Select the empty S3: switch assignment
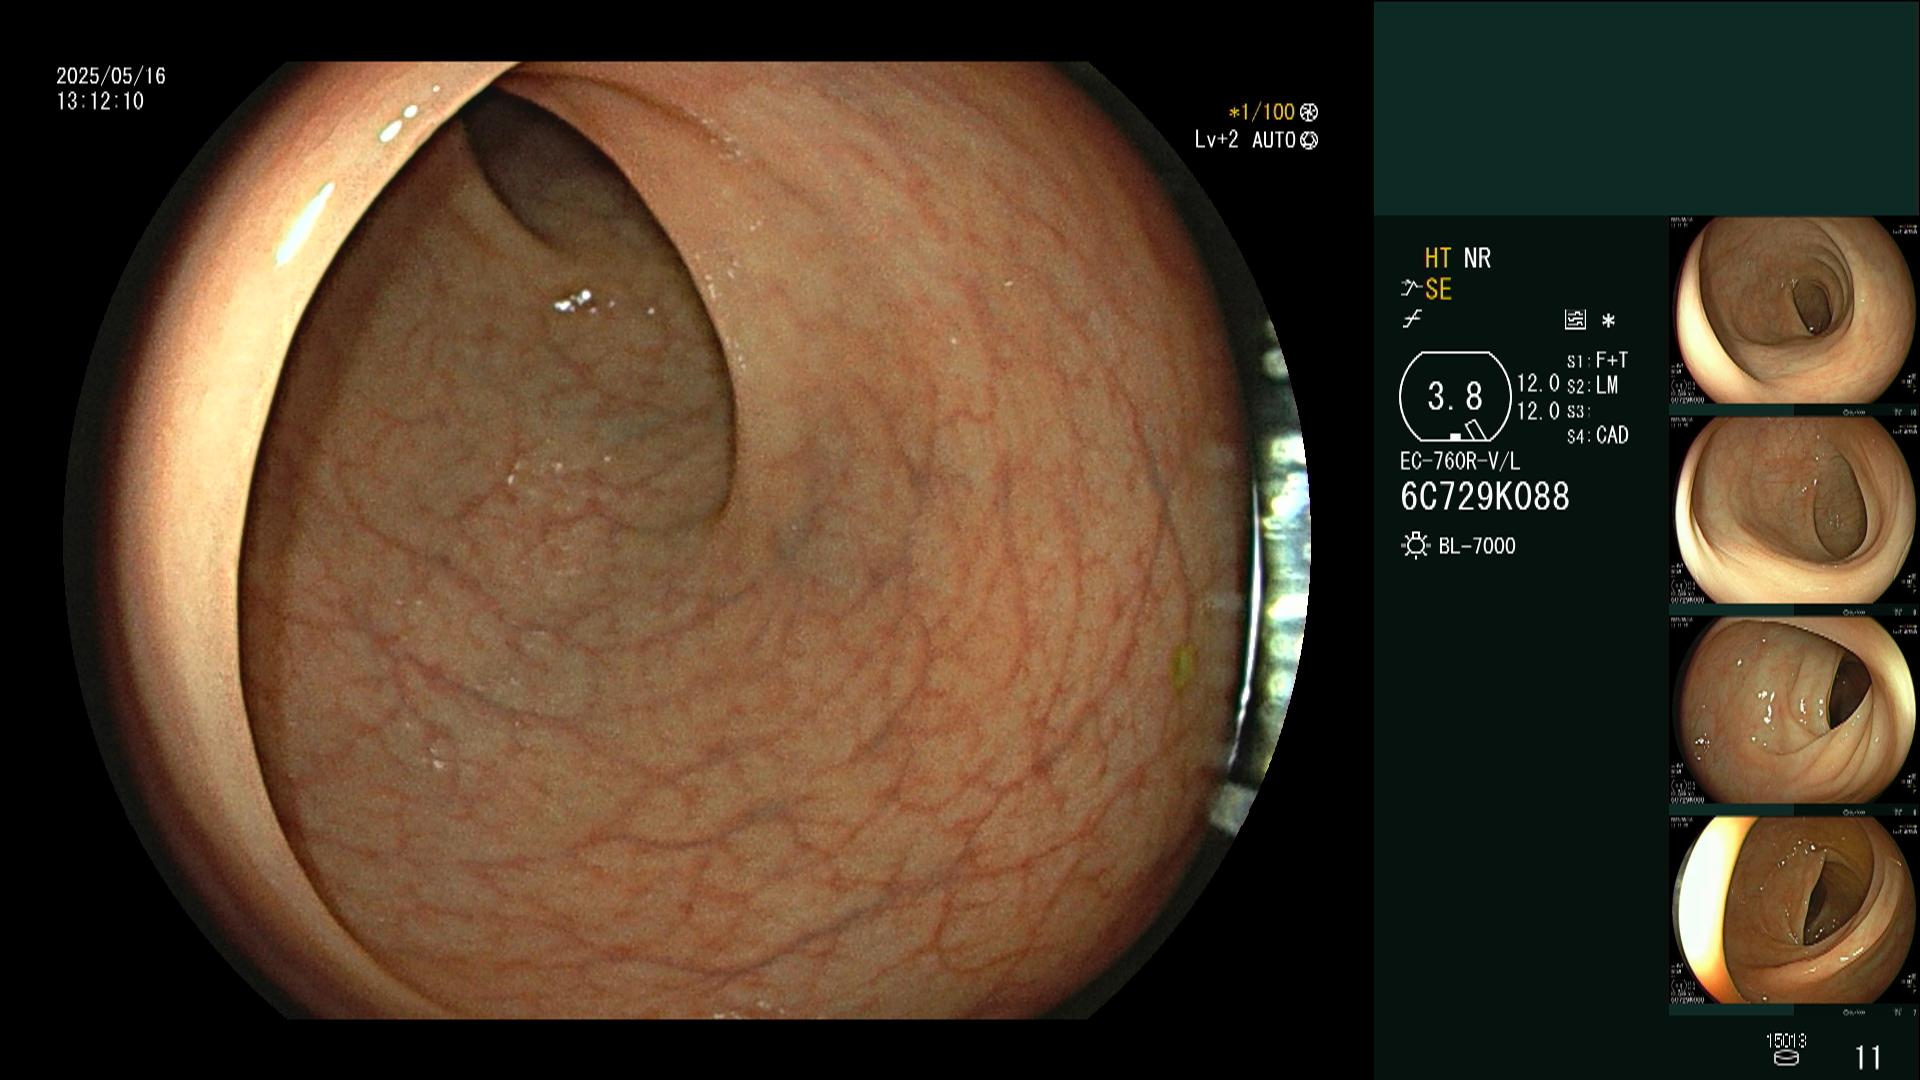The height and width of the screenshot is (1080, 1920). point(1578,412)
